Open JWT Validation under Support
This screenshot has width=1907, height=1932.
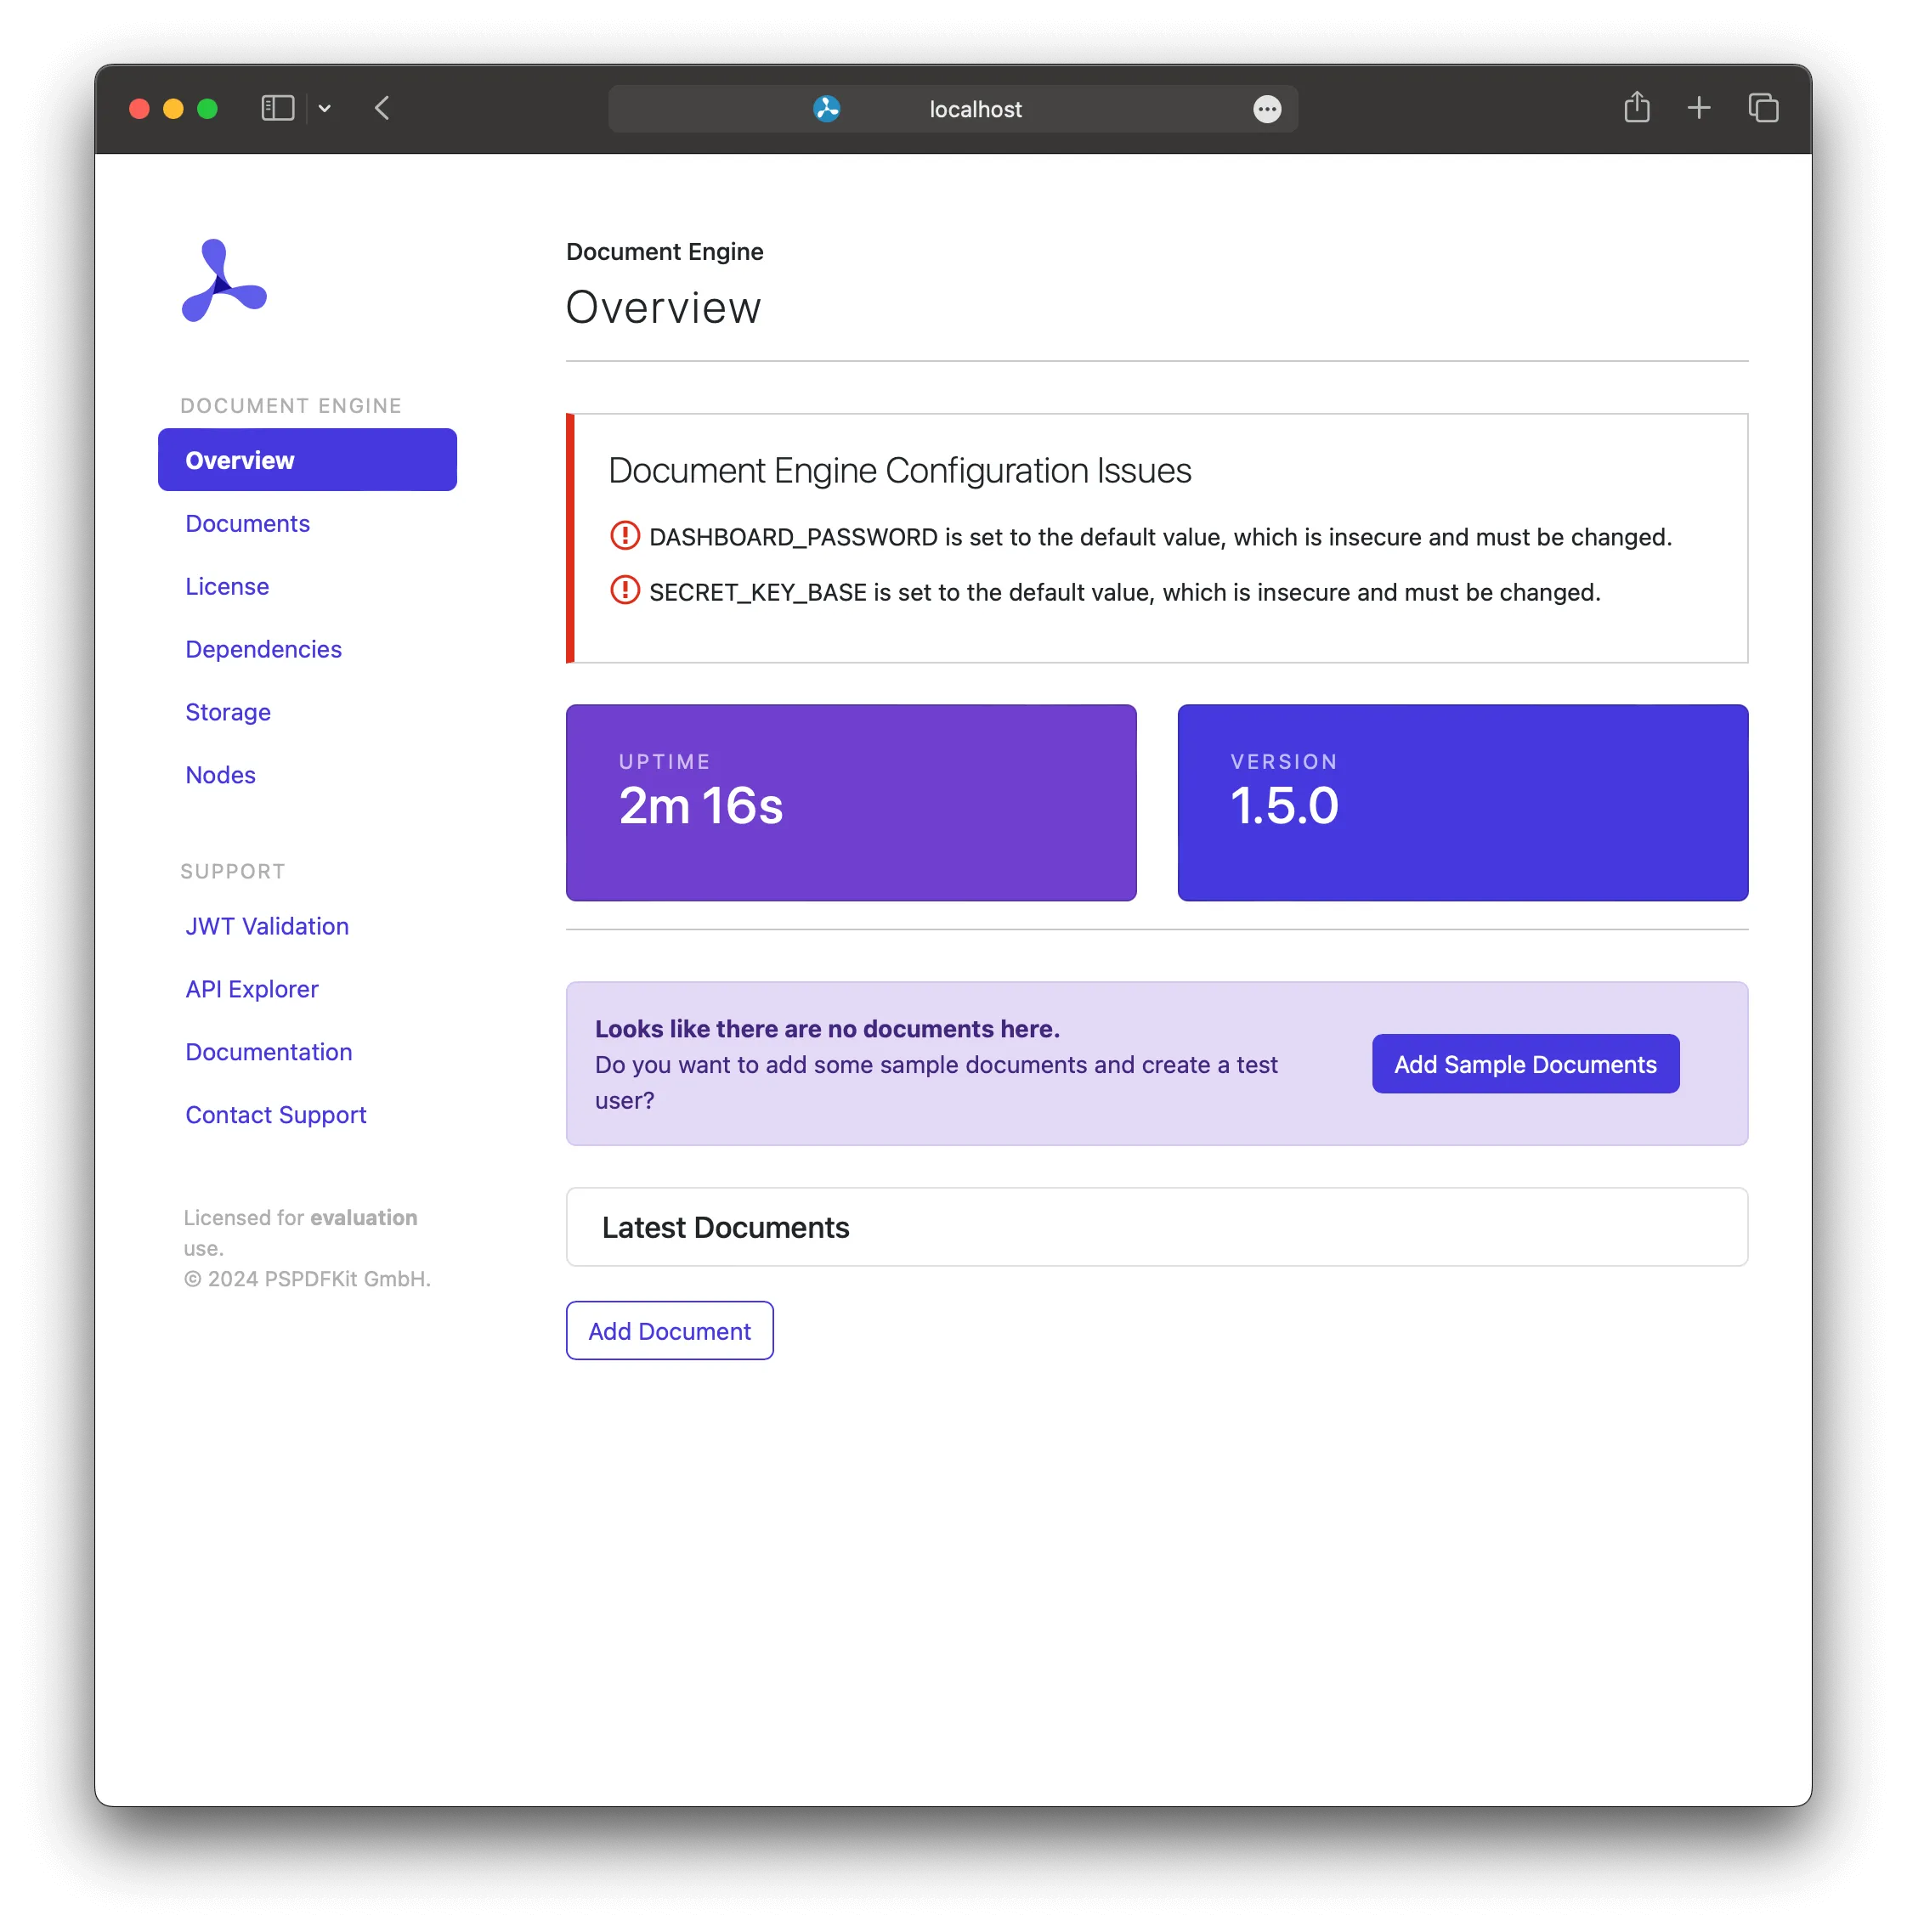click(x=266, y=926)
